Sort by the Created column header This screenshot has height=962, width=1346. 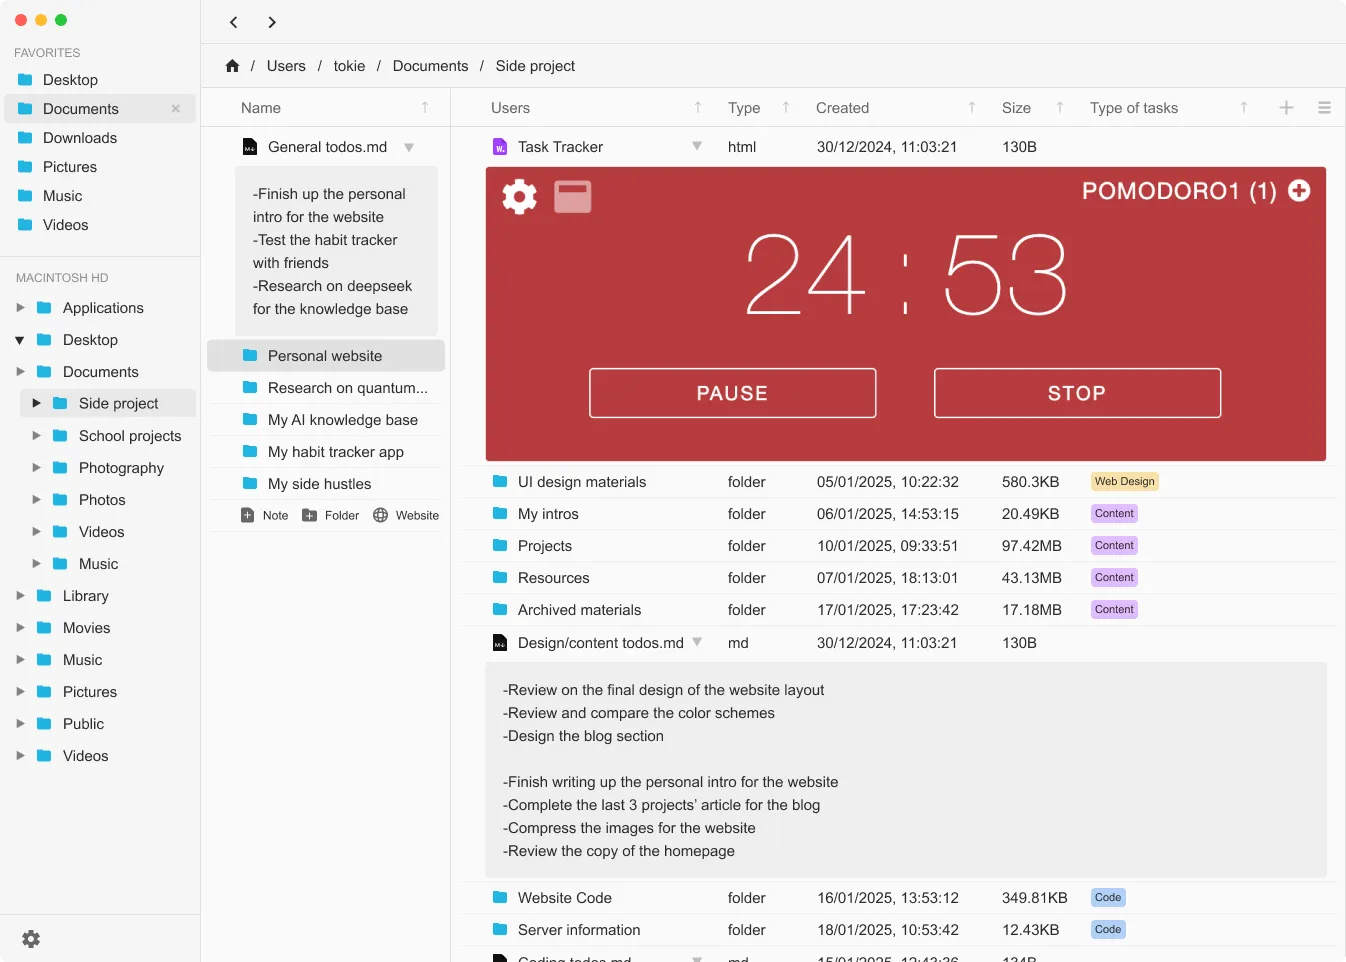click(842, 108)
